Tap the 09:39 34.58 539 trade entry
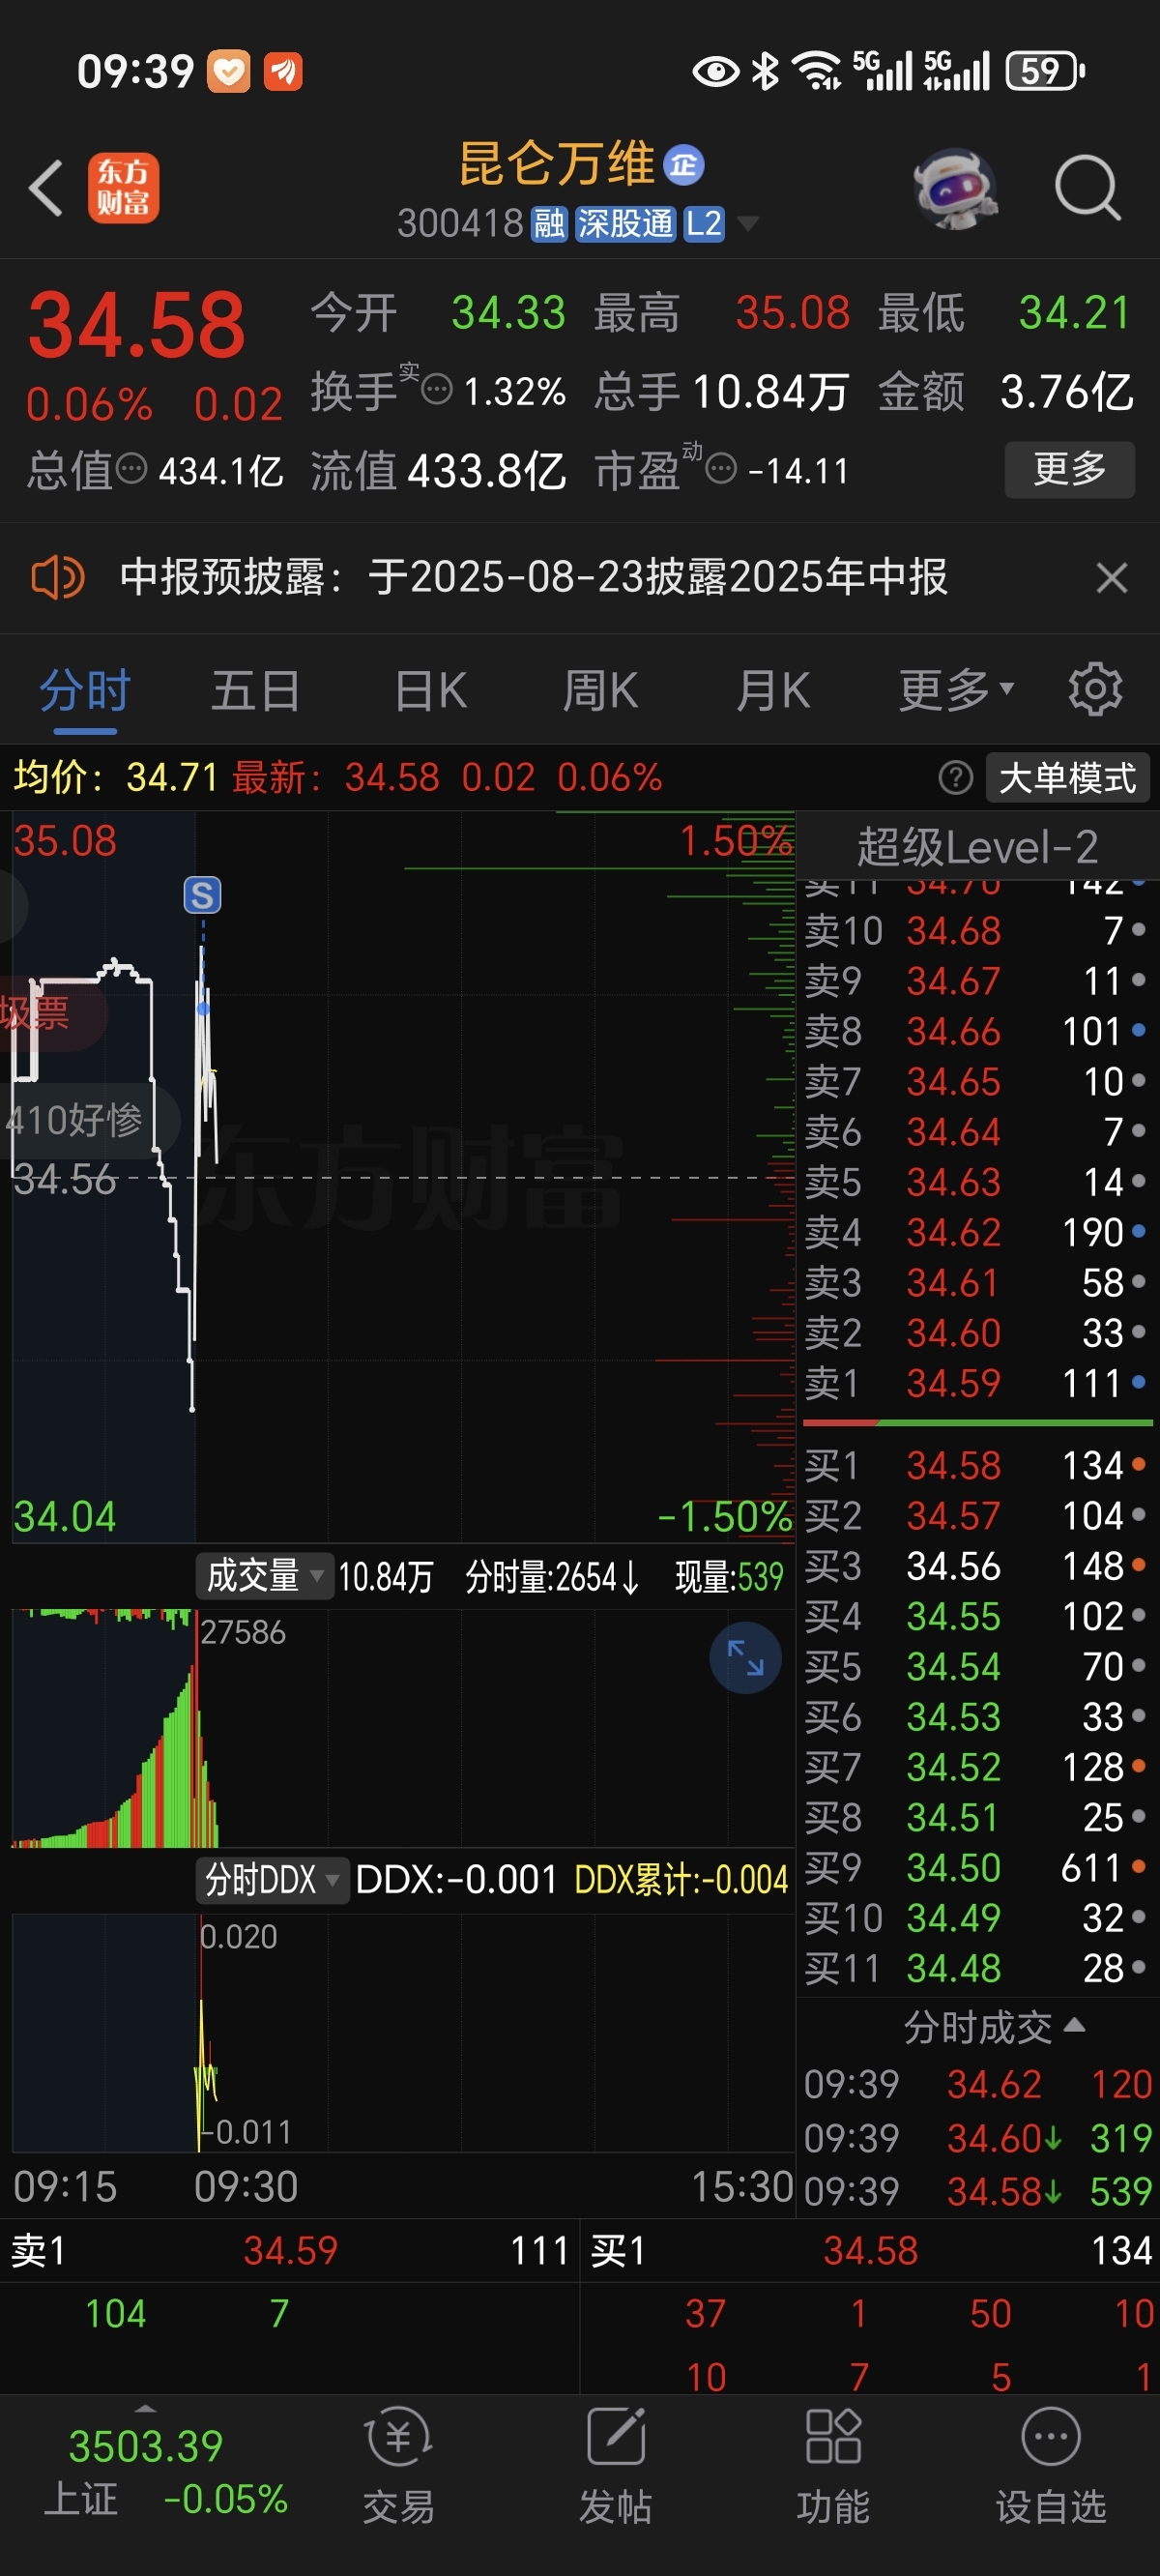 point(977,2192)
